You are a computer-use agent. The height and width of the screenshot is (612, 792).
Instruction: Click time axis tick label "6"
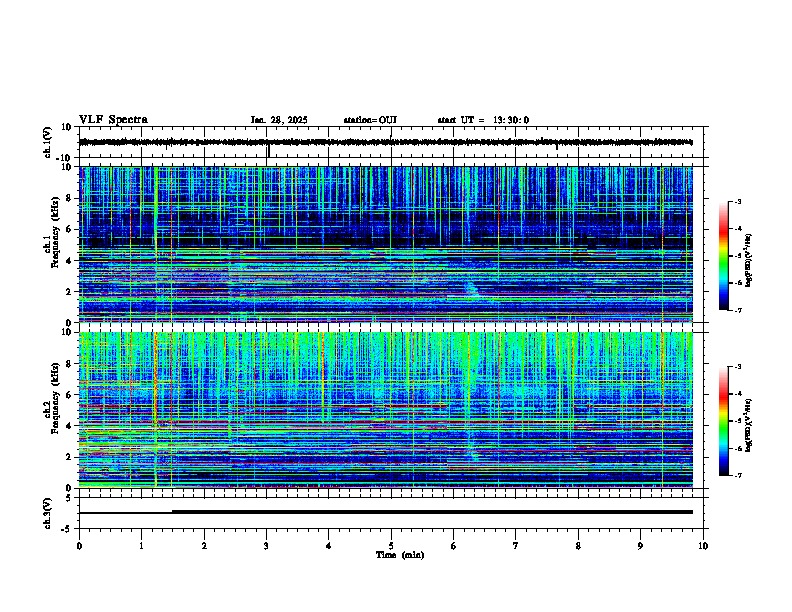click(x=454, y=546)
